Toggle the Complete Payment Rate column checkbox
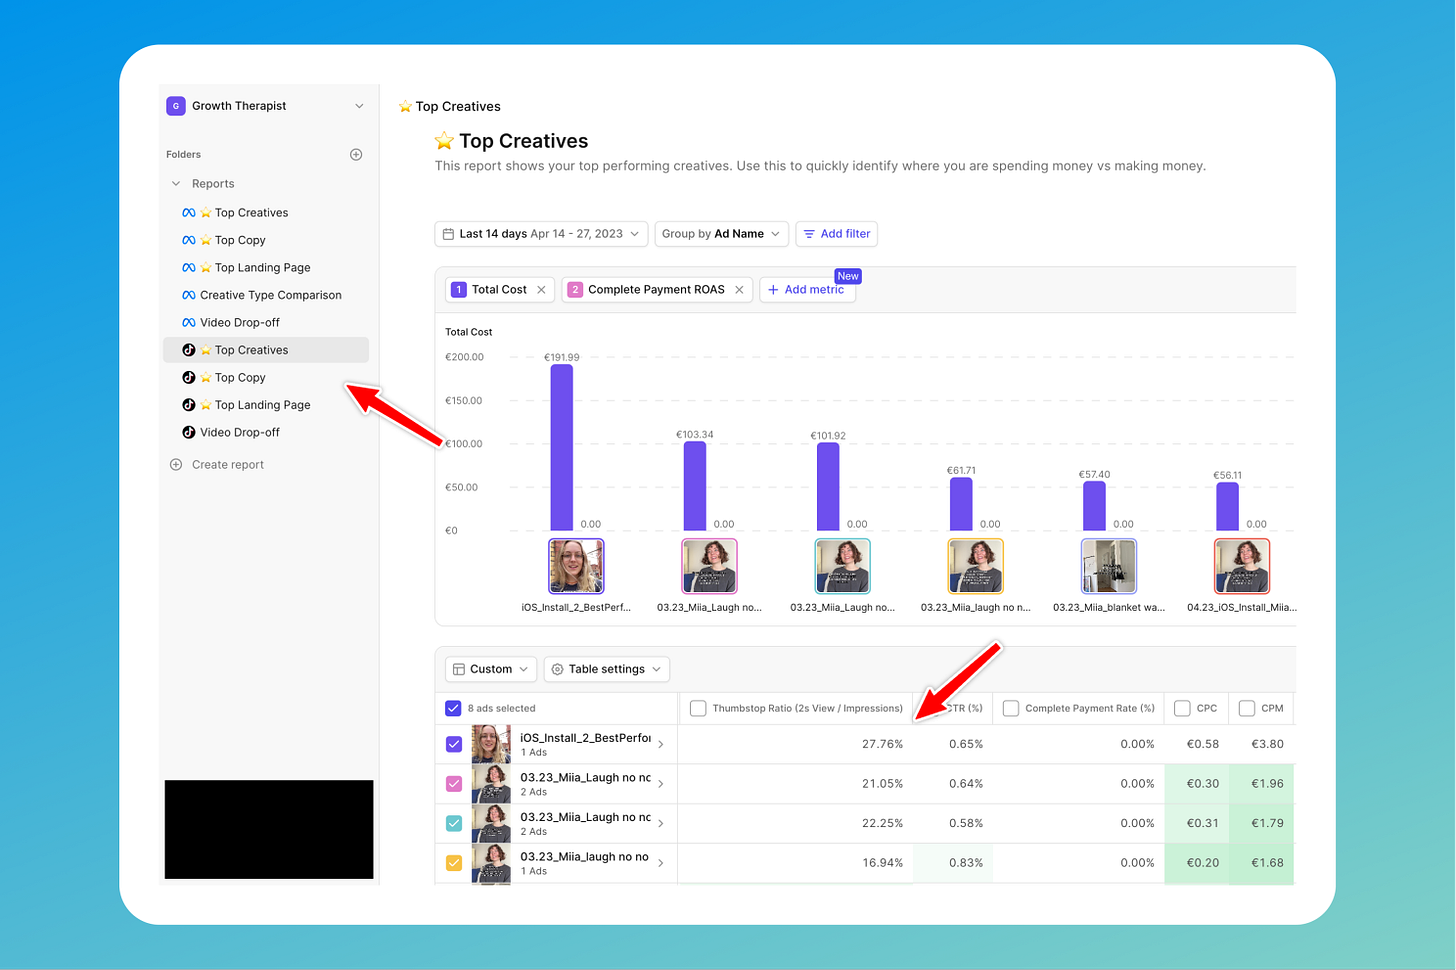This screenshot has height=970, width=1456. coord(1011,708)
